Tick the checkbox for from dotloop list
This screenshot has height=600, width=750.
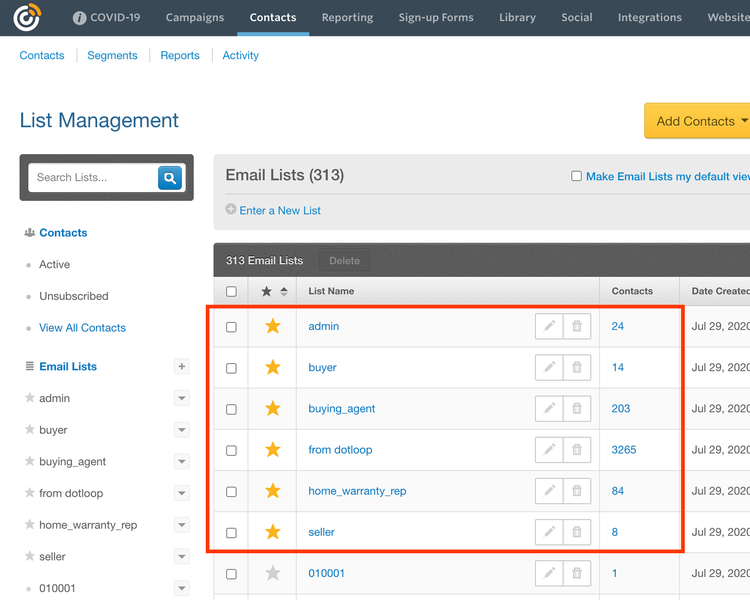[x=232, y=450]
